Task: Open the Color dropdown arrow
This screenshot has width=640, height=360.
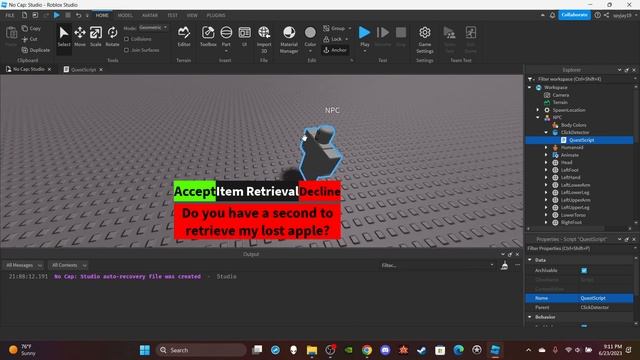Action: point(310,51)
